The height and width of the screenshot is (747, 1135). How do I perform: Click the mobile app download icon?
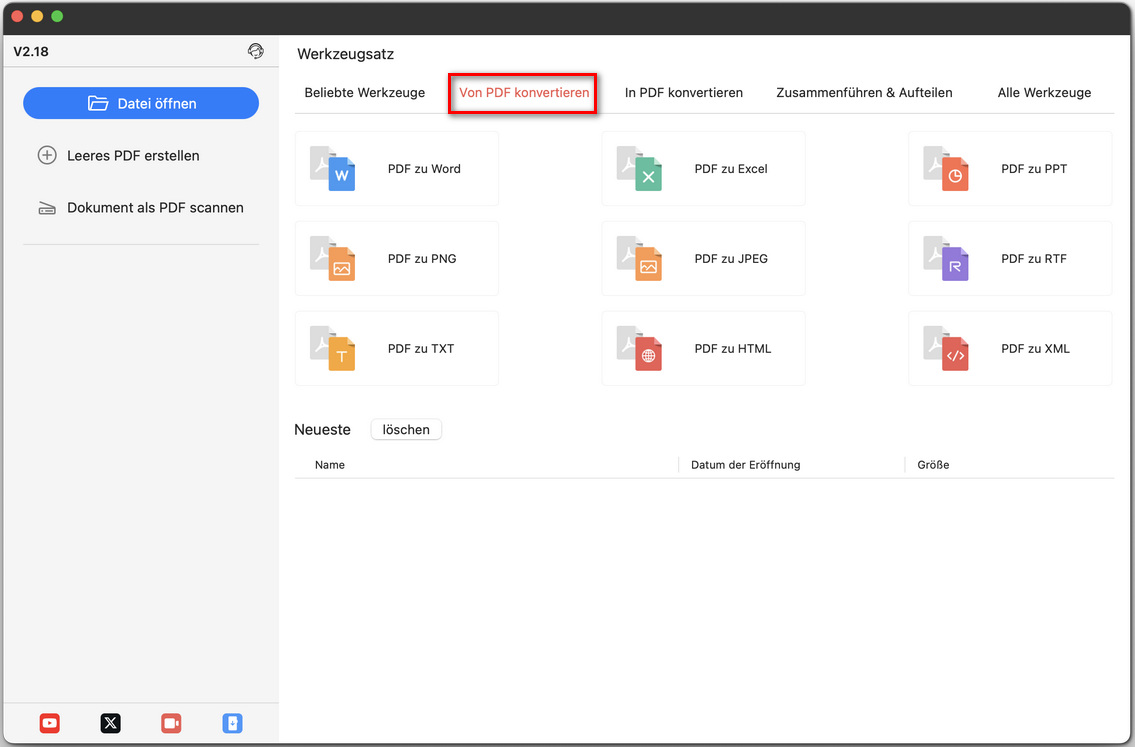[232, 723]
